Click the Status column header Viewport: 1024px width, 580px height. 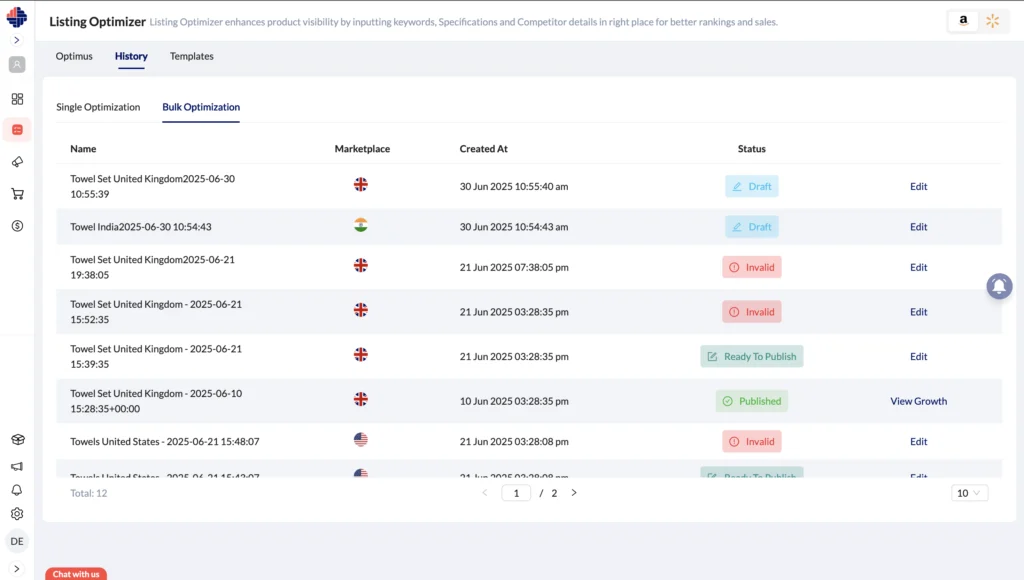[752, 149]
